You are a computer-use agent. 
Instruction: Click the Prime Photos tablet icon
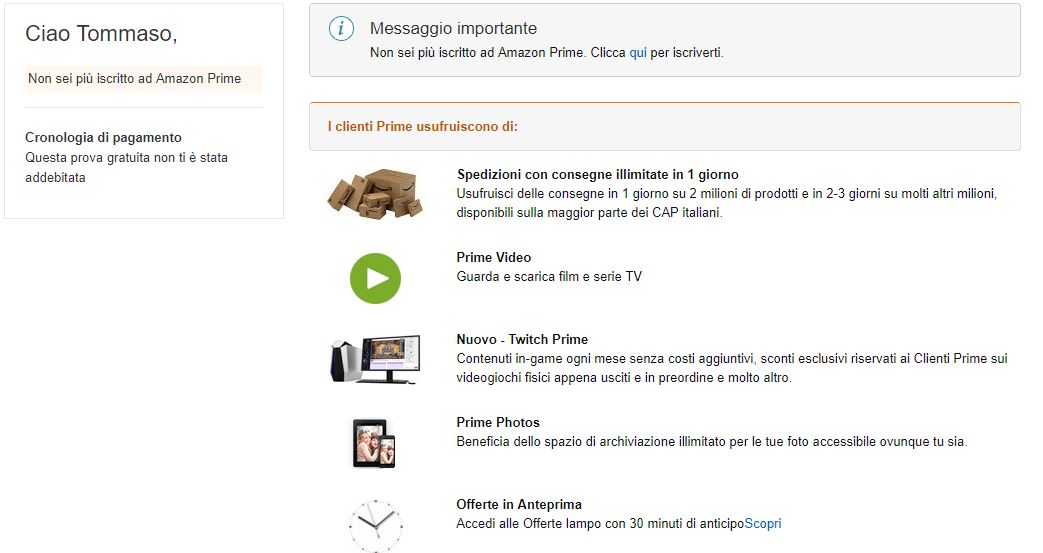click(x=375, y=442)
